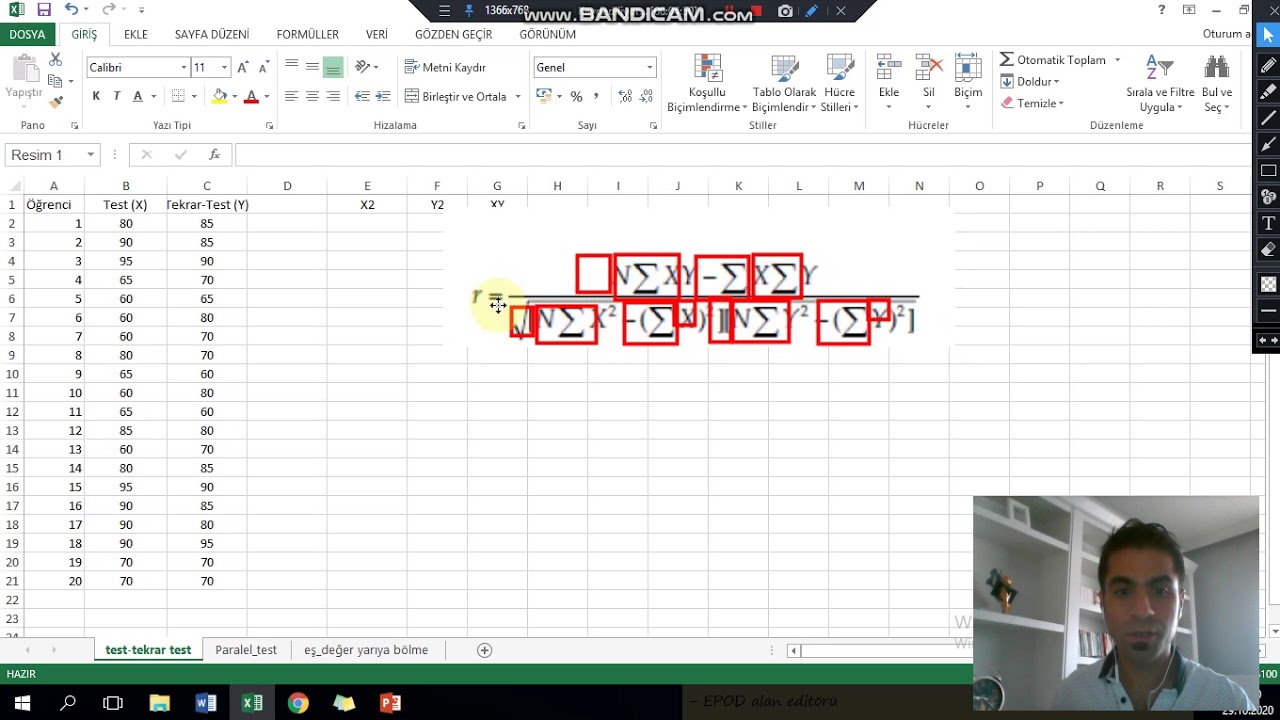The image size is (1280, 720).
Task: Align cell text to the right
Action: click(x=333, y=96)
